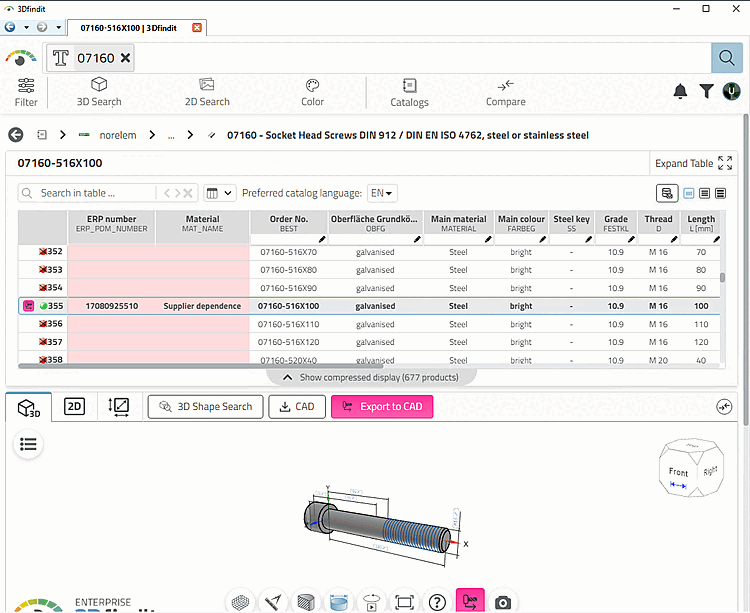Open the Filter panel
750x613 pixels.
point(26,93)
